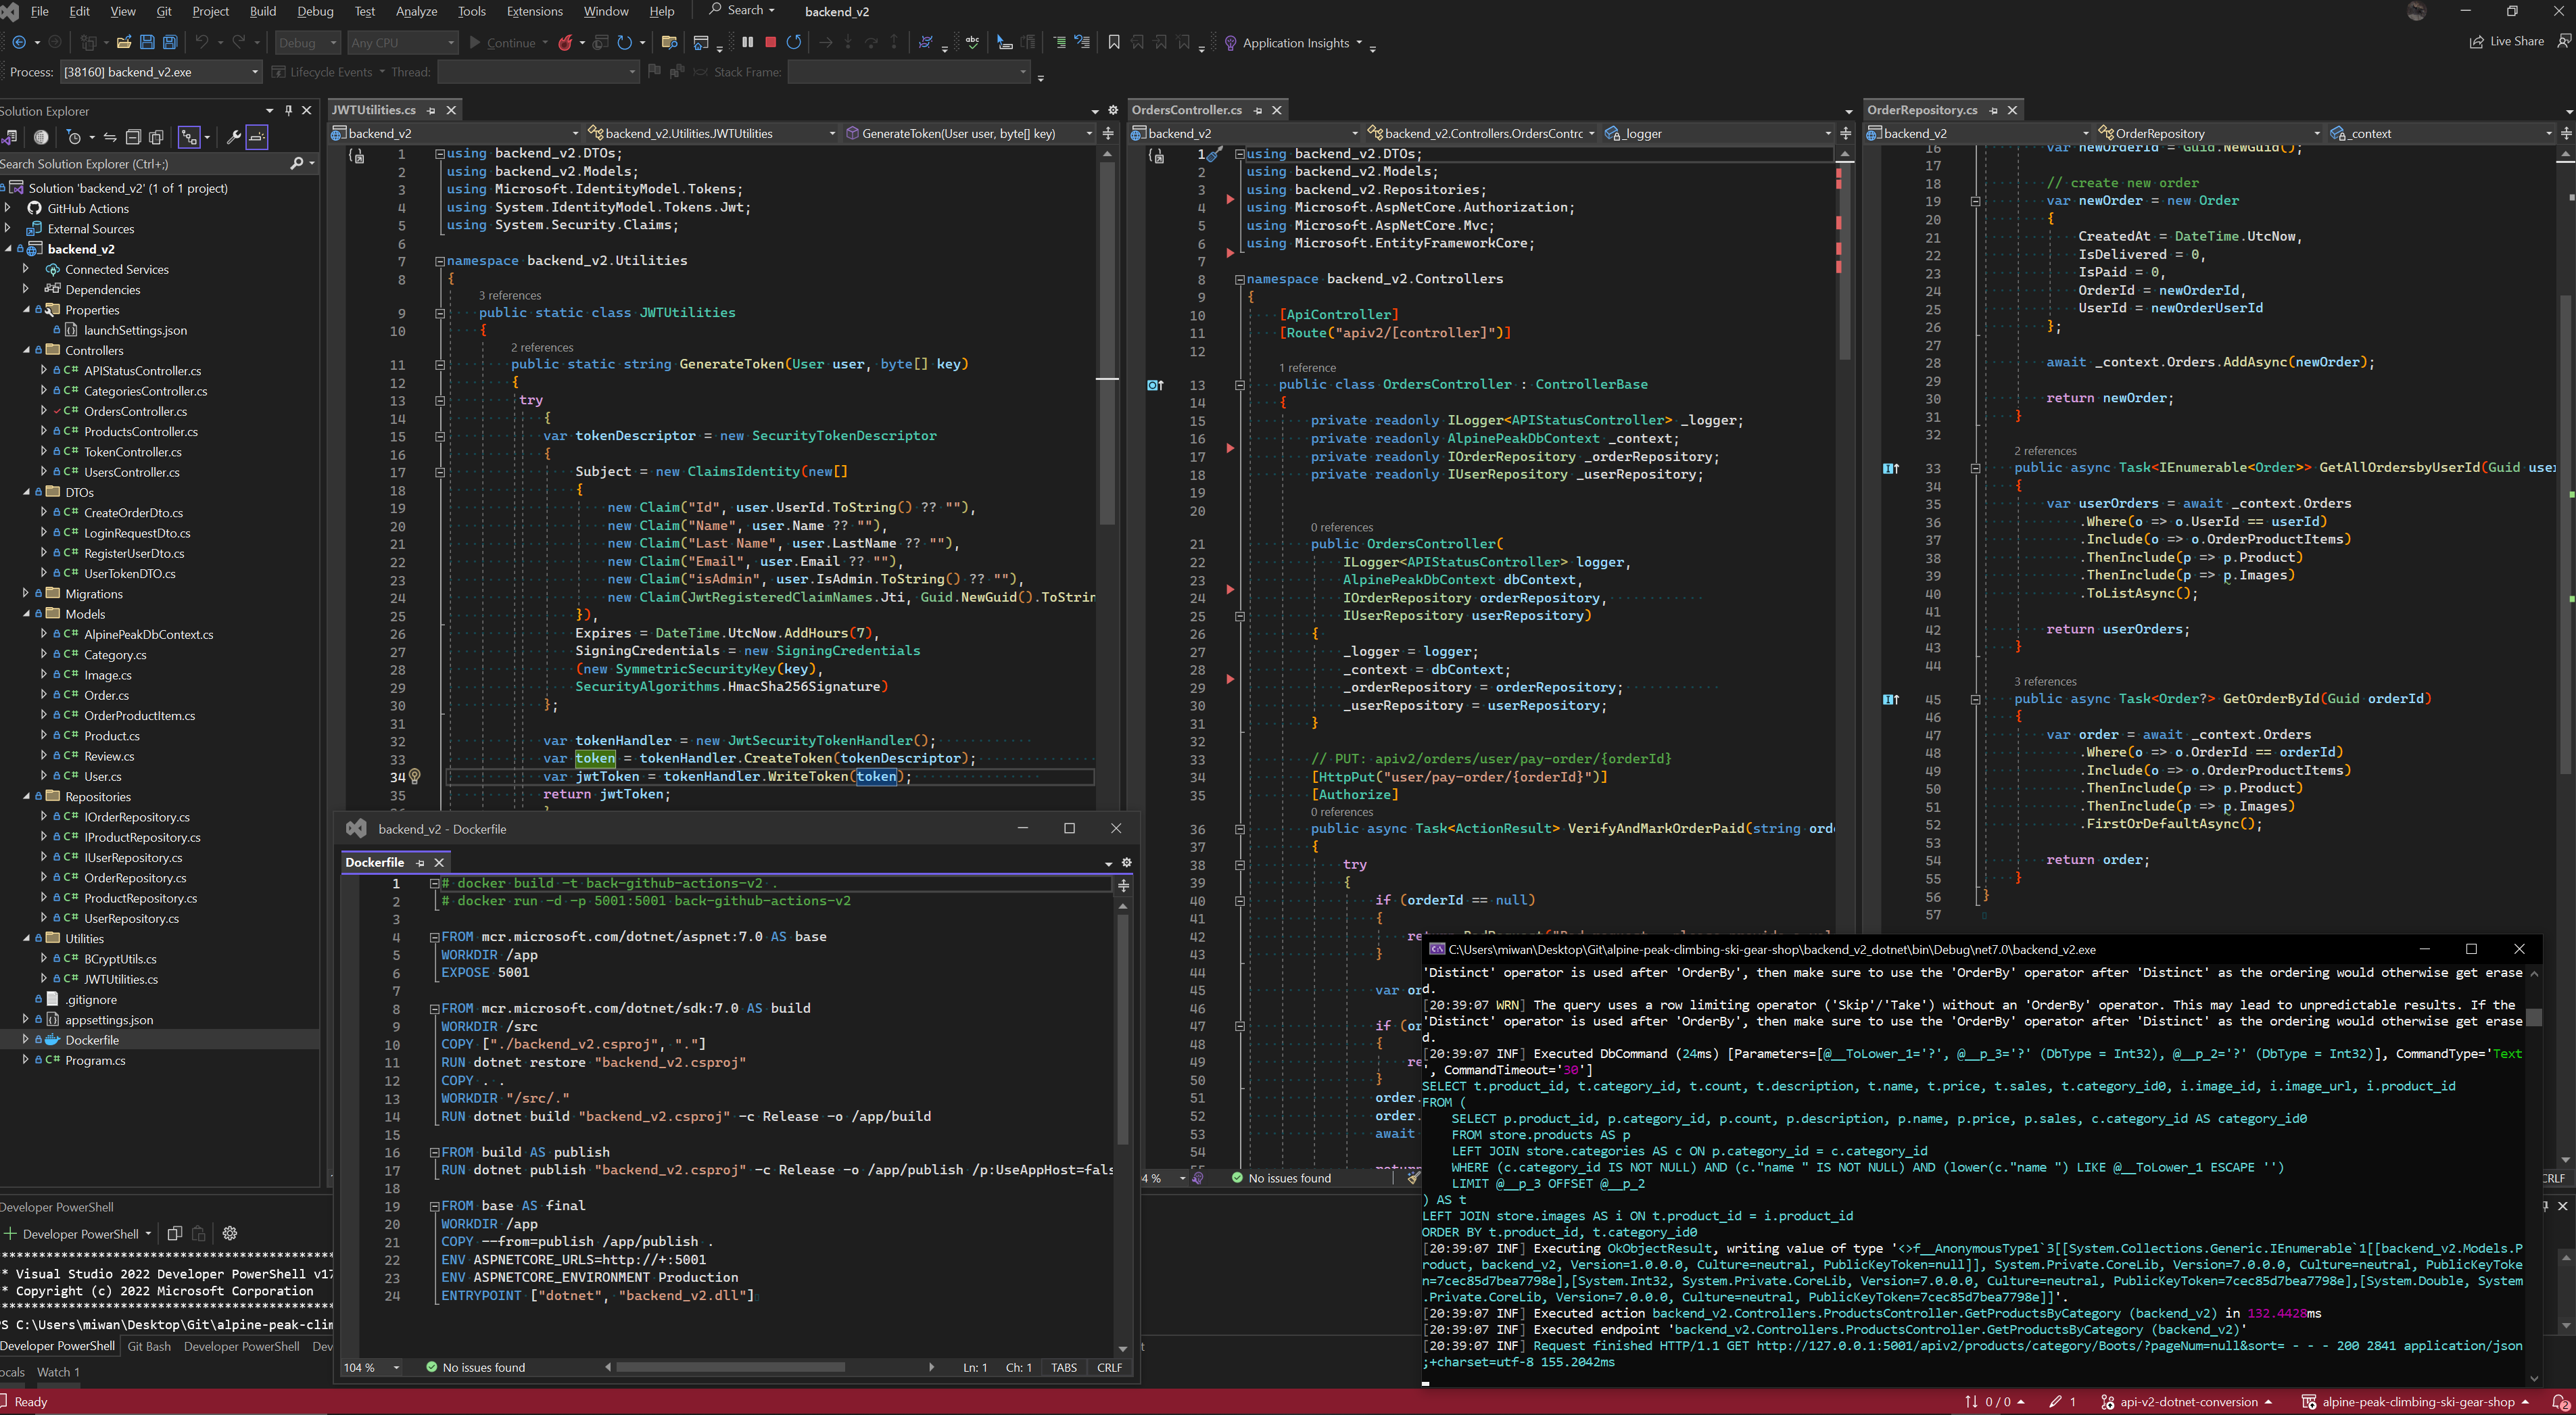Click the Break All pause icon
This screenshot has height=1415, width=2576.
point(747,42)
